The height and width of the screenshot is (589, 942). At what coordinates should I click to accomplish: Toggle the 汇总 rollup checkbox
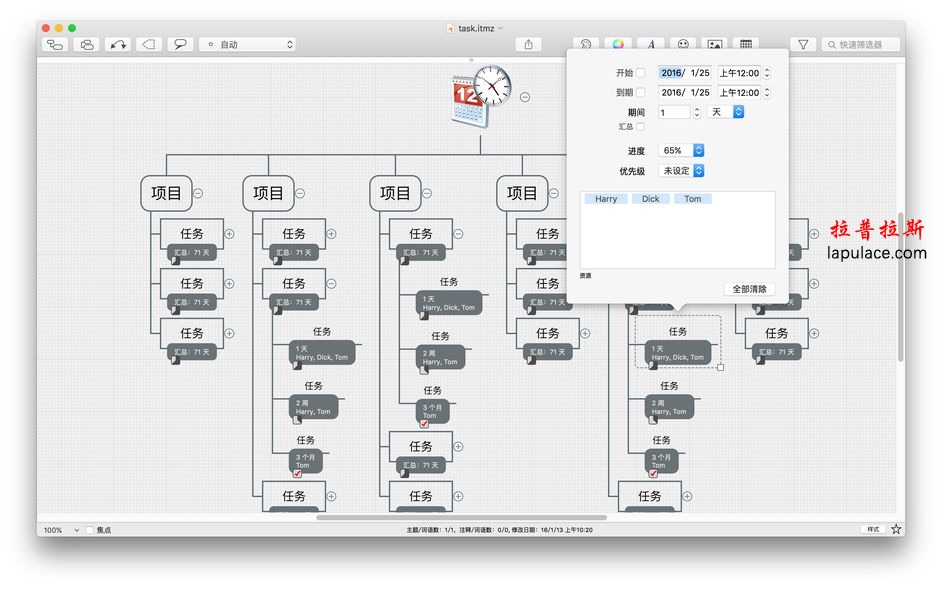tap(640, 127)
